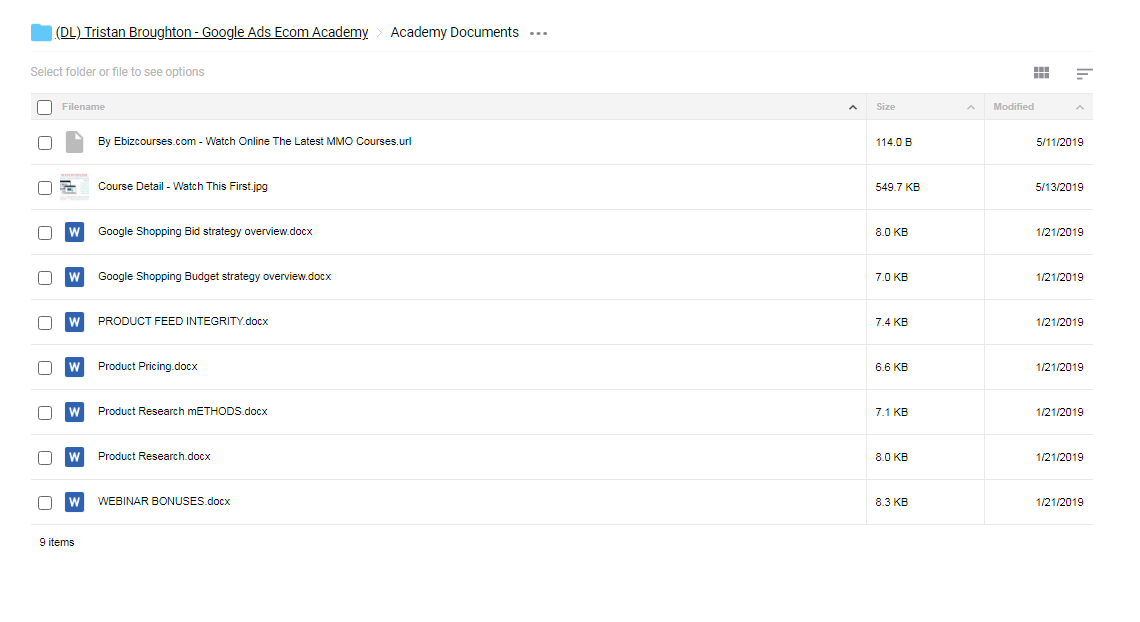Open By Ebizcourses.com Watch Online url file
The height and width of the screenshot is (622, 1140).
pyautogui.click(x=254, y=142)
